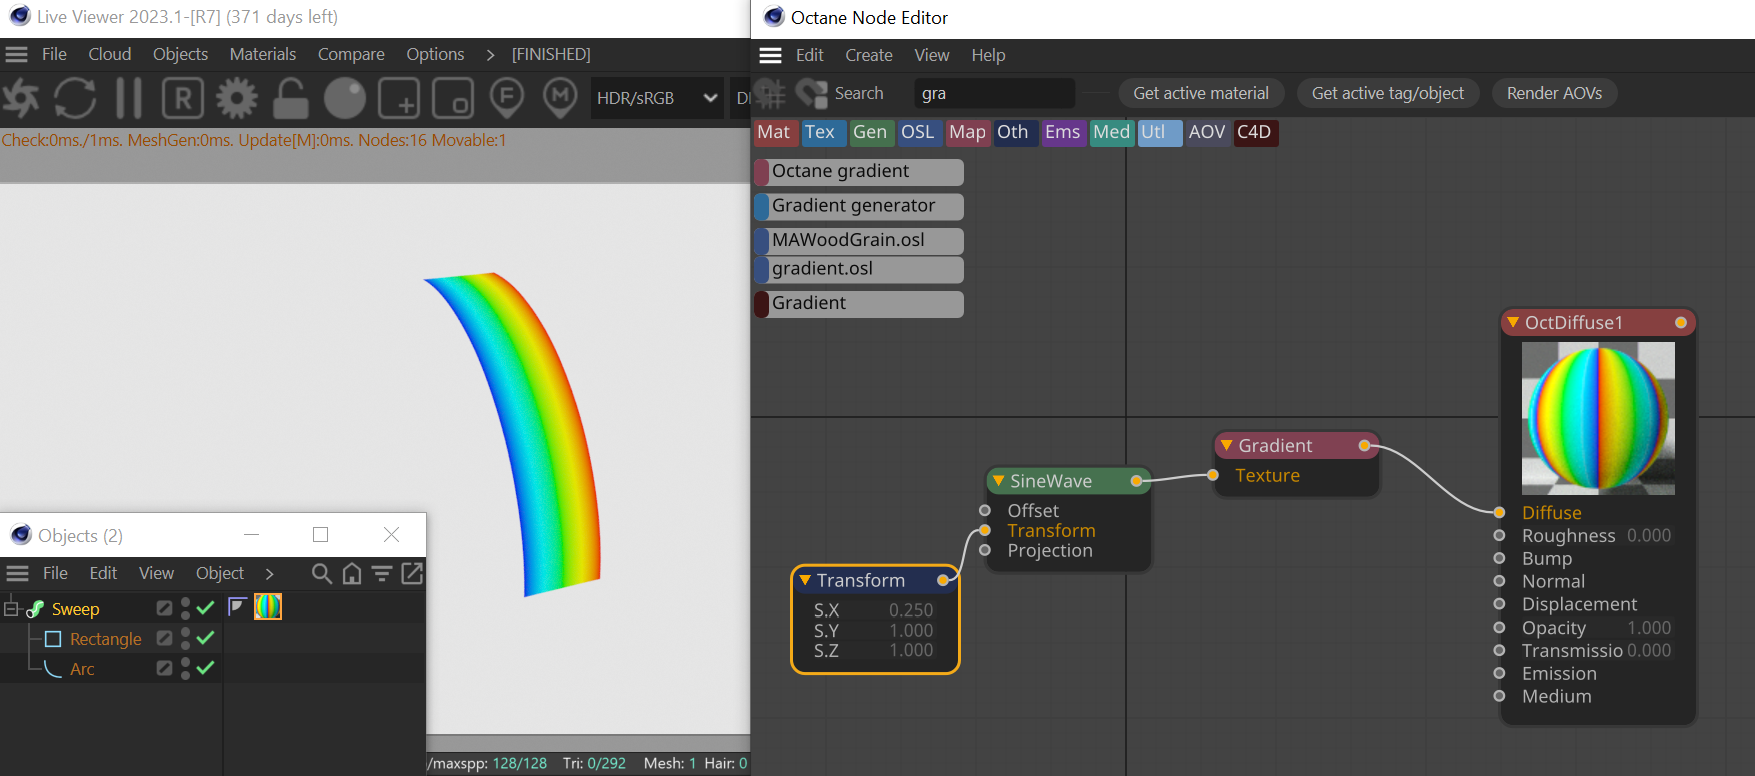Open the Live Viewer File menu
Image resolution: width=1755 pixels, height=776 pixels.
(x=54, y=54)
